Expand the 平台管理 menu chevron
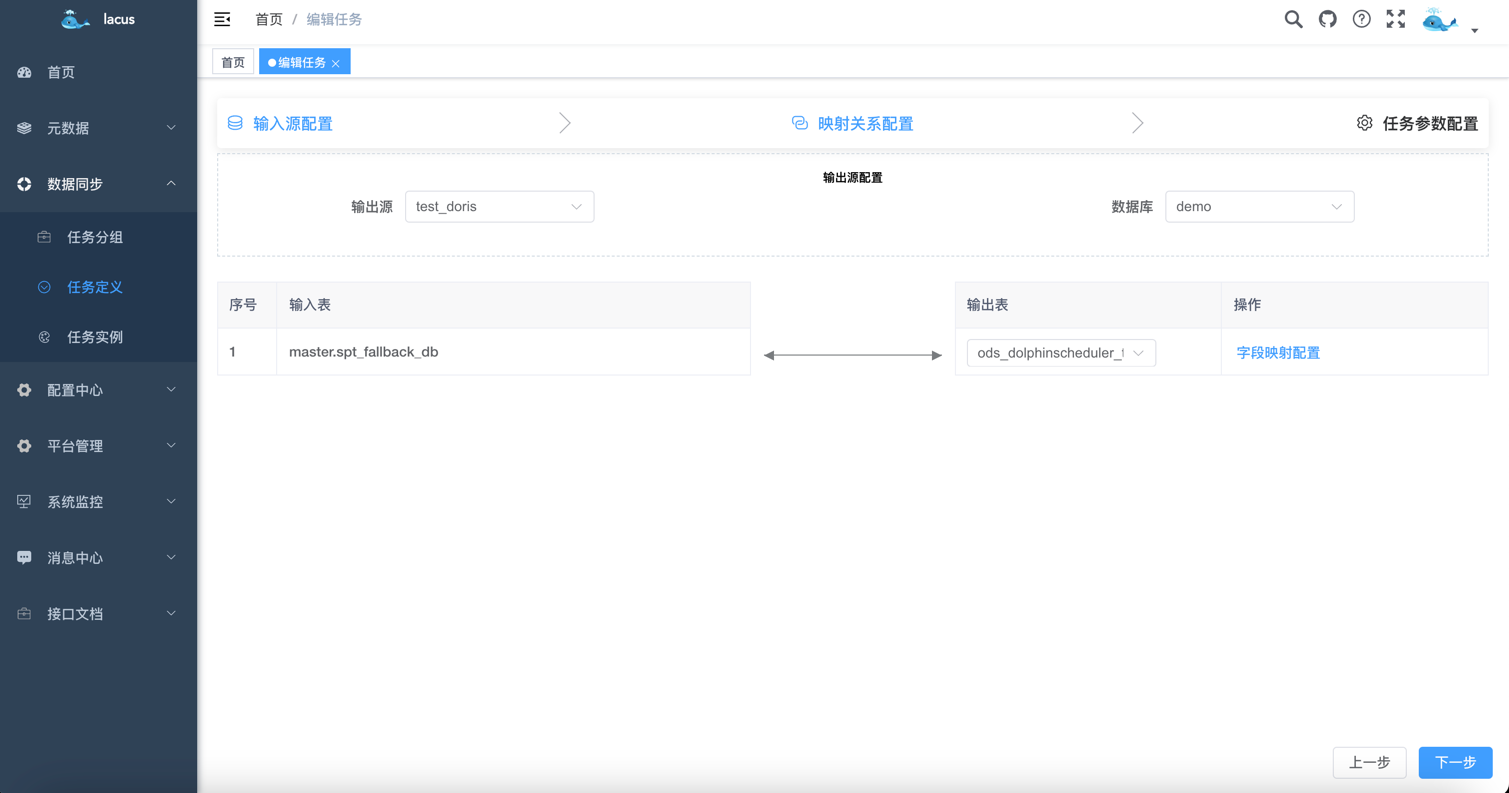The width and height of the screenshot is (1509, 793). pyautogui.click(x=171, y=446)
